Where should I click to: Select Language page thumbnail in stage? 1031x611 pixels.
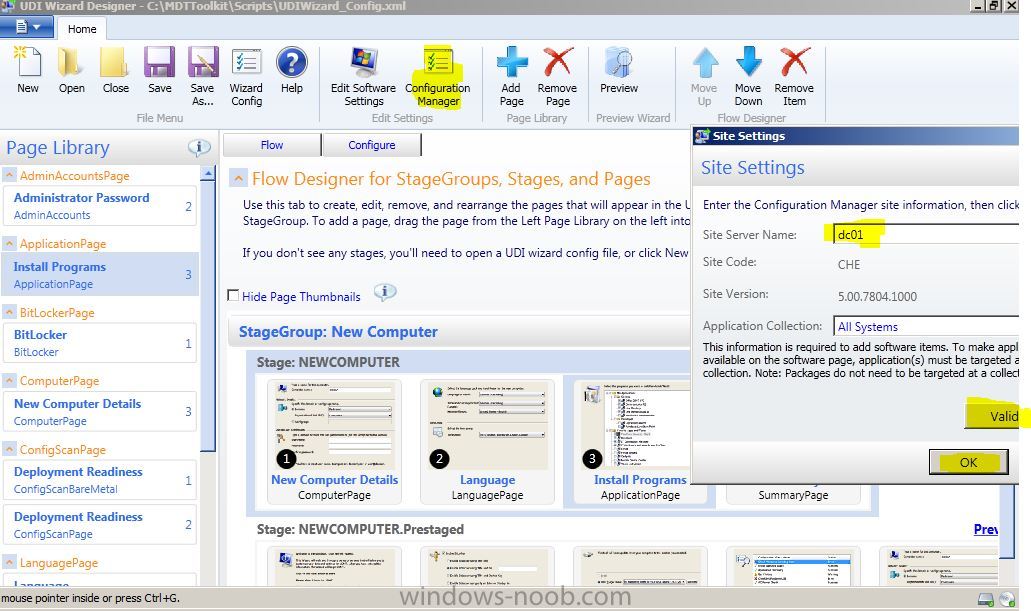(x=487, y=441)
